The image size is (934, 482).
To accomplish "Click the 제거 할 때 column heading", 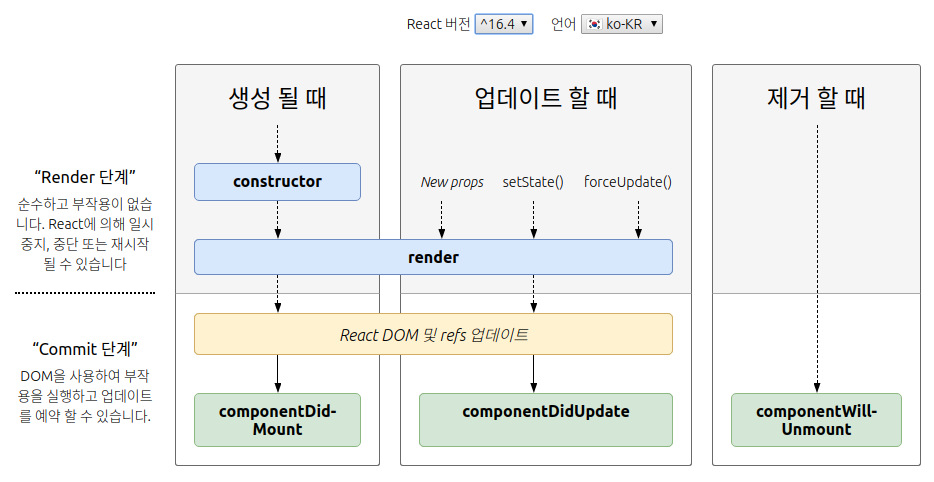I will (x=816, y=98).
